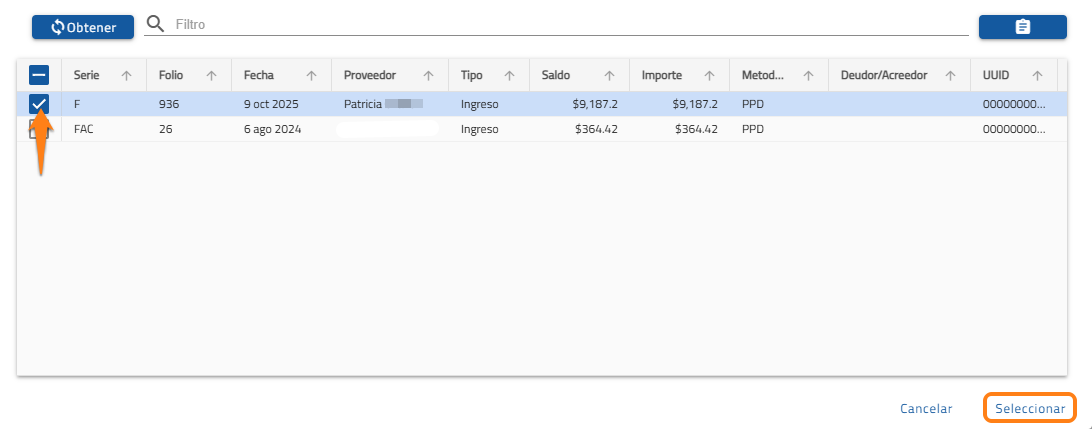Sort by Tipo column arrow
Image resolution: width=1092 pixels, height=429 pixels.
pos(509,76)
